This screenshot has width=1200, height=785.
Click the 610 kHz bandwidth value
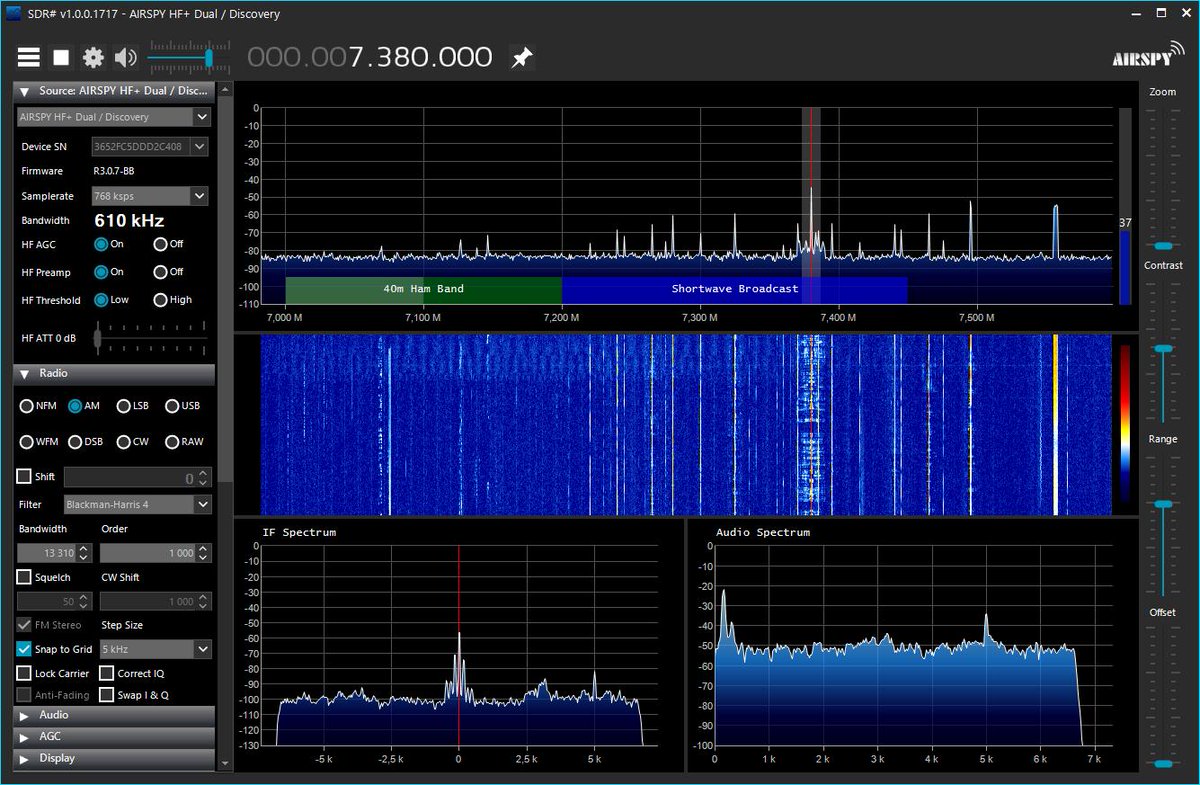[x=129, y=221]
